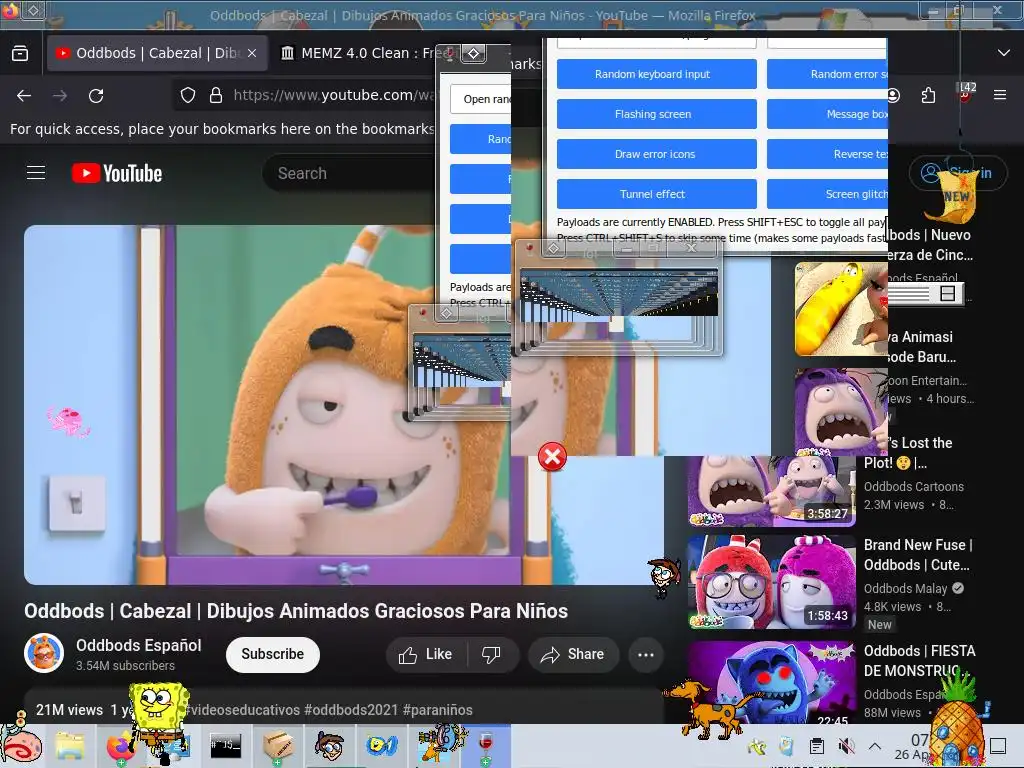The width and height of the screenshot is (1024, 768).
Task: Go back using Firefox back arrow
Action: point(24,96)
